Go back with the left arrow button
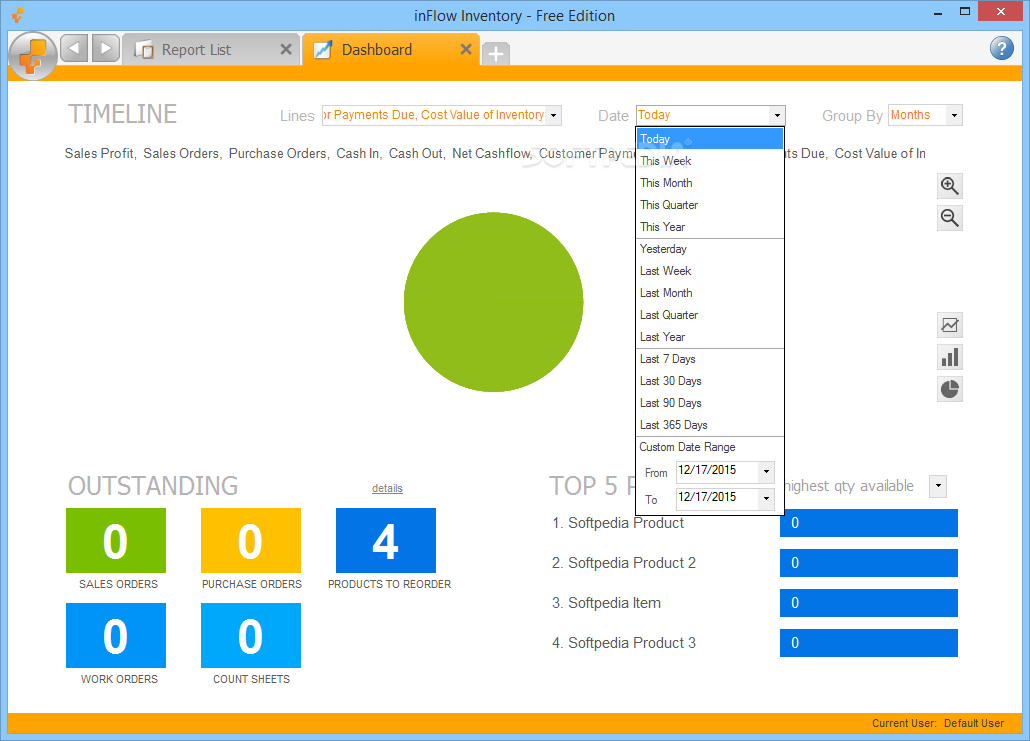 click(74, 48)
